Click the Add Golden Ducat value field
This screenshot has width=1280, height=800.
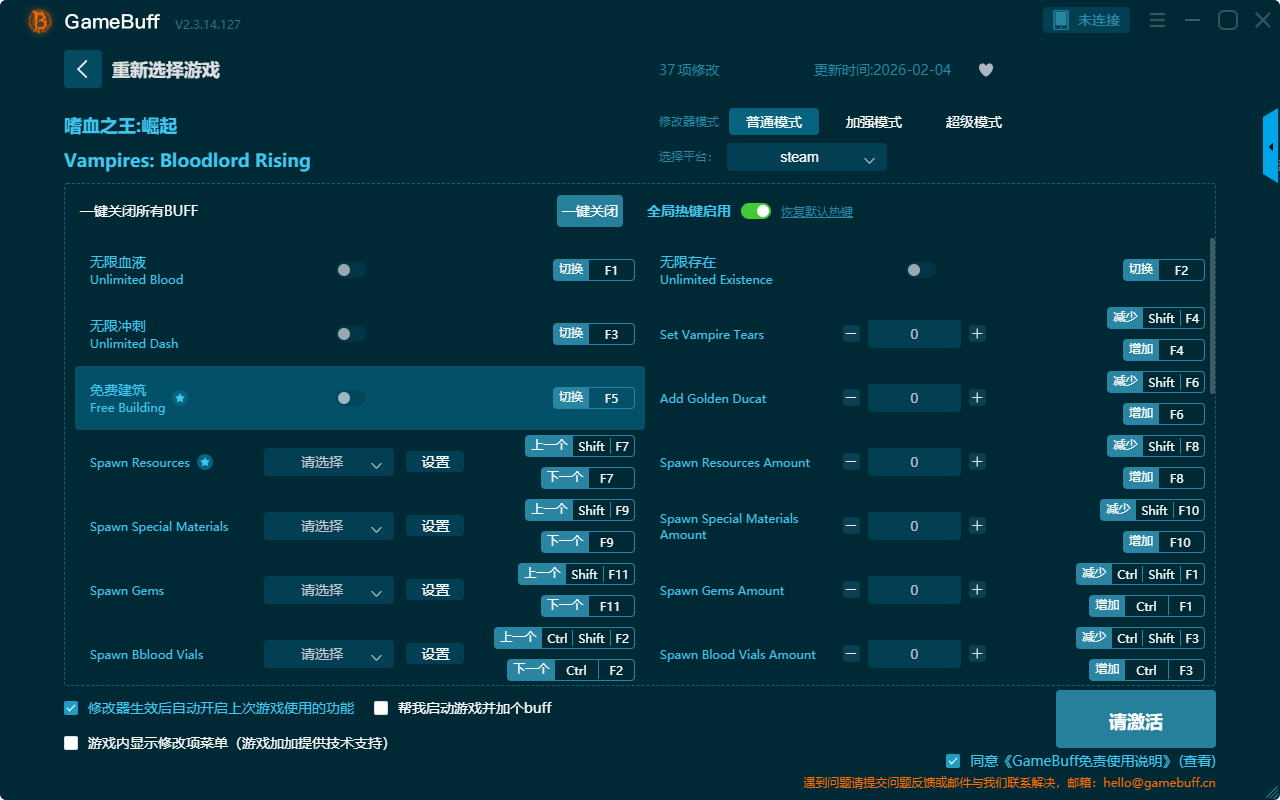913,398
